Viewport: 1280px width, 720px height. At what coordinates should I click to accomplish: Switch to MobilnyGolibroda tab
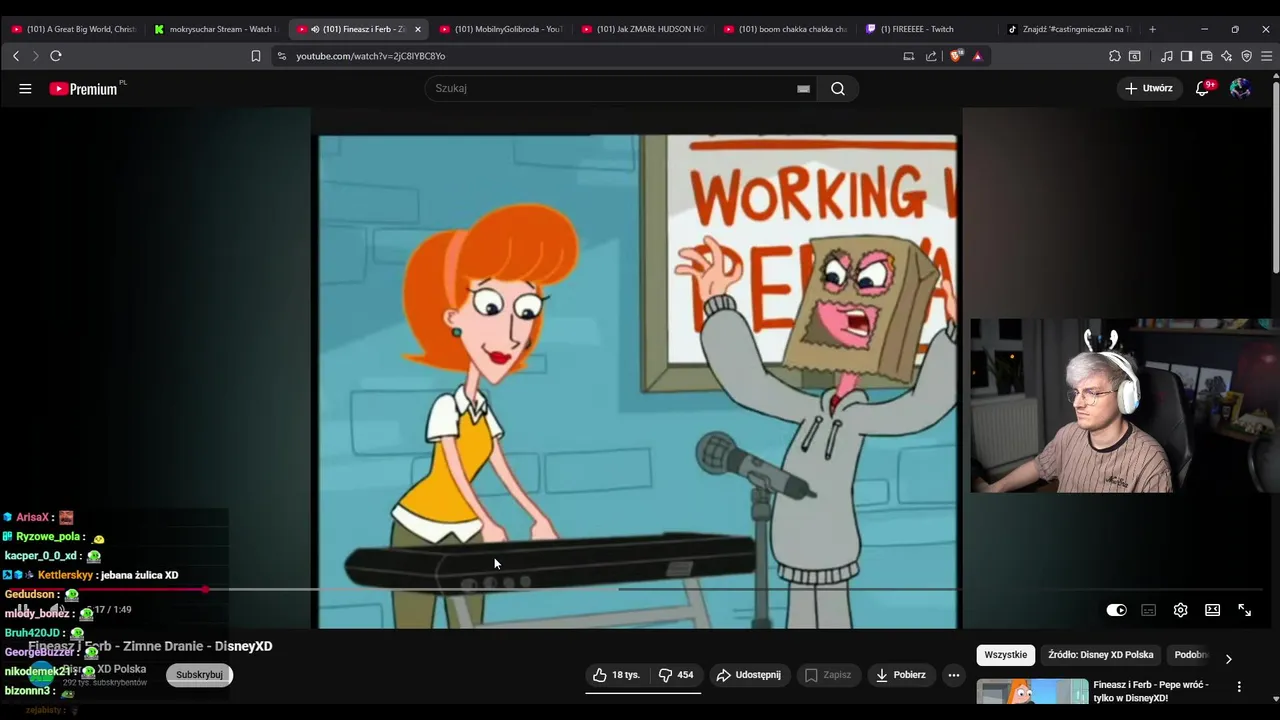point(501,29)
